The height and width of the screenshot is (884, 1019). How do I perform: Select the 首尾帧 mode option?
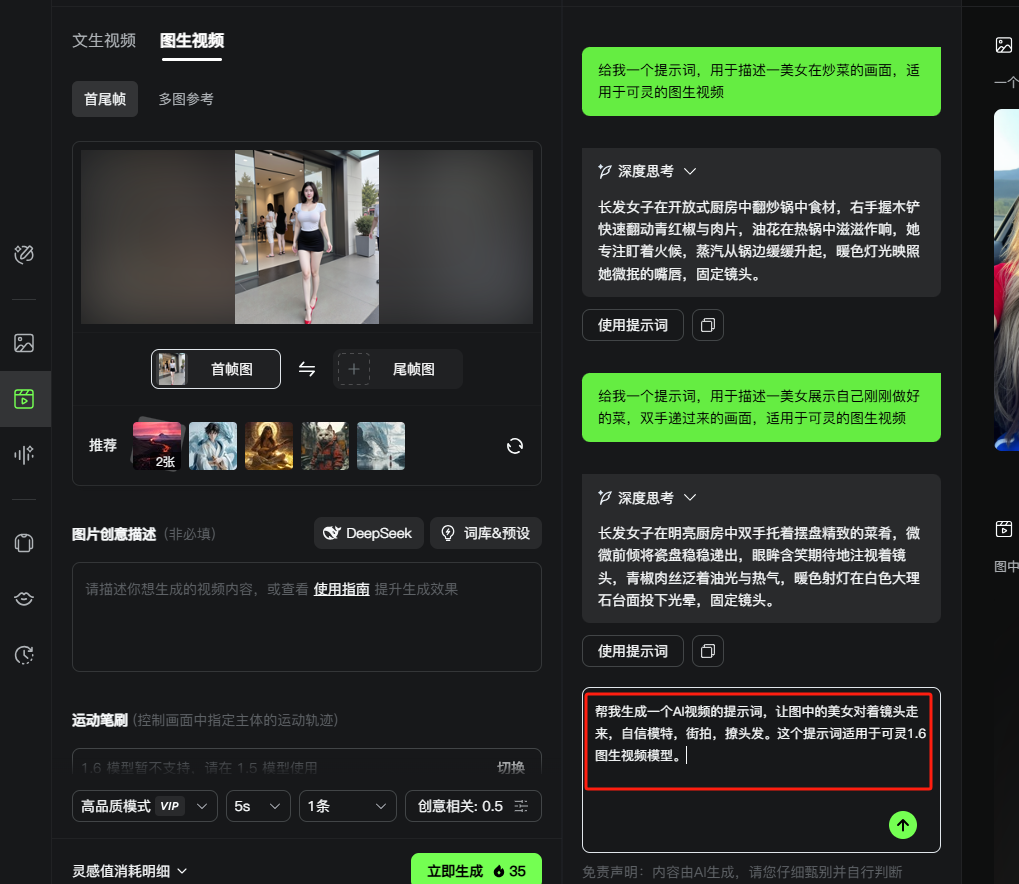coord(105,99)
